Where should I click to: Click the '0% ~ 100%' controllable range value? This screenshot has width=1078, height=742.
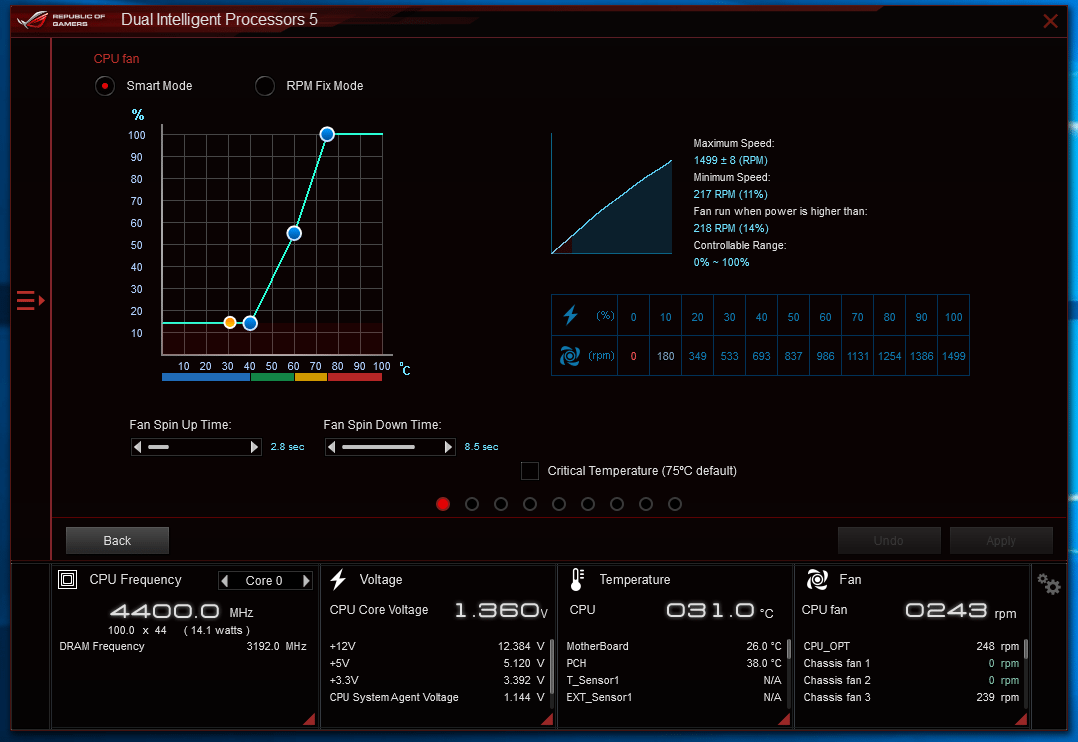(721, 262)
